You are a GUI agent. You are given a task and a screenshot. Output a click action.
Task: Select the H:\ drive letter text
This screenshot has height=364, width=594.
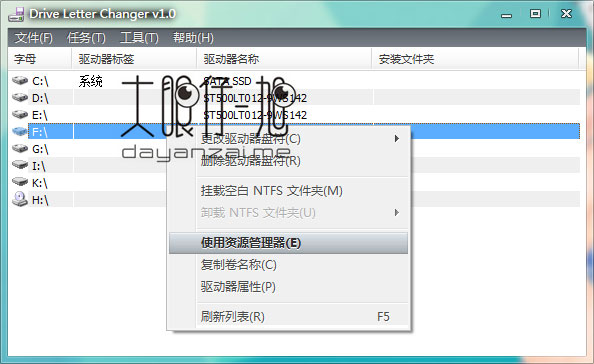[40, 200]
